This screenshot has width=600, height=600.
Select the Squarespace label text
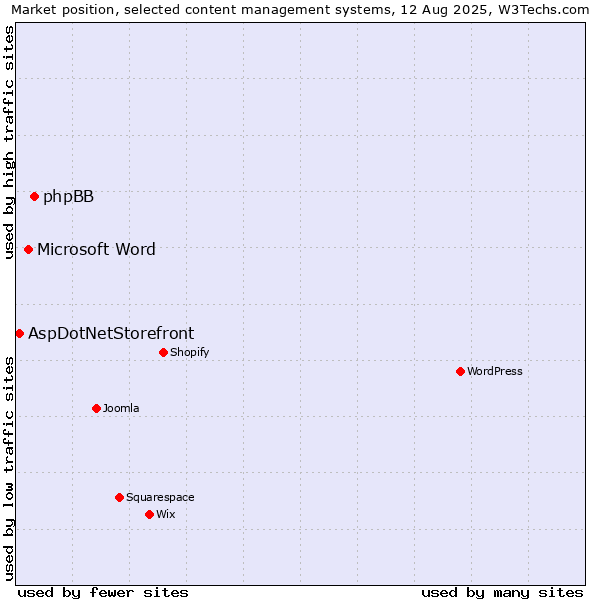click(160, 497)
